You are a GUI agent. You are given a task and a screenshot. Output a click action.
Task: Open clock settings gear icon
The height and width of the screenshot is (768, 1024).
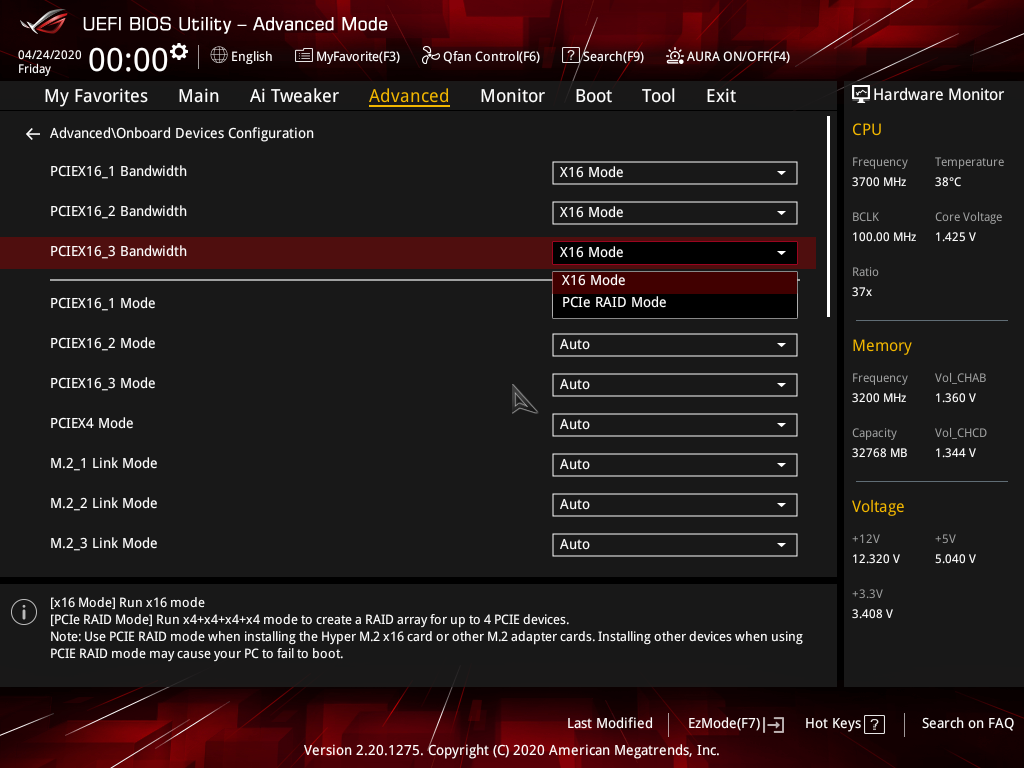178,51
